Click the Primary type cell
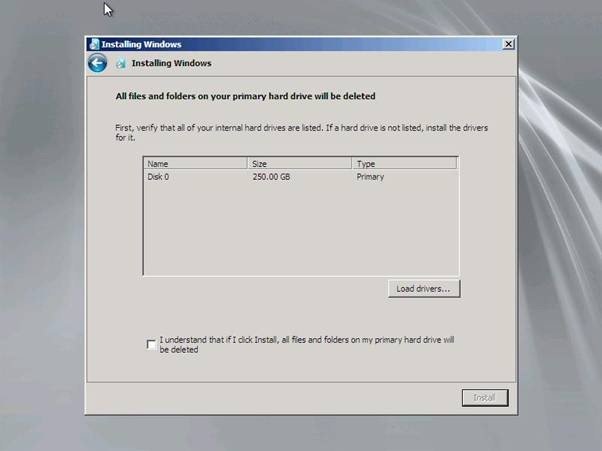 coord(370,177)
